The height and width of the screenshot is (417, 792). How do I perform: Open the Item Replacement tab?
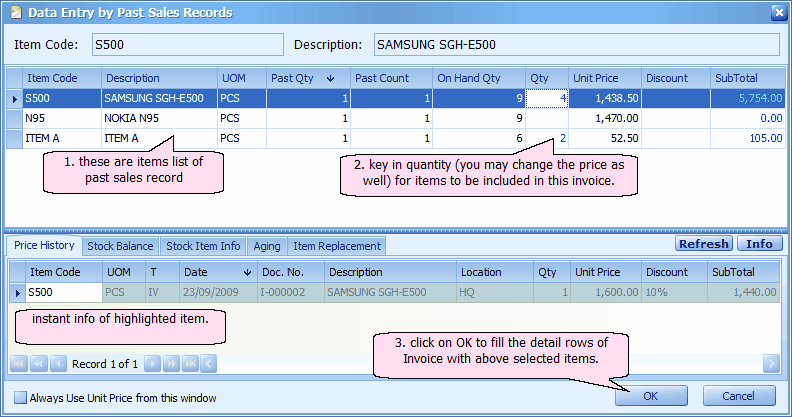(337, 246)
